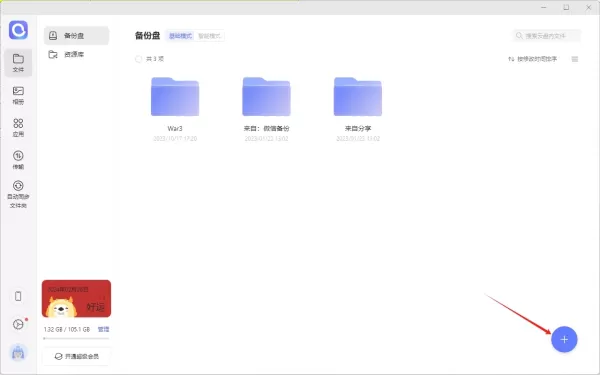The image size is (600, 375).
Task: Toggle the select-all circle beside 共 3 项
Action: [x=139, y=59]
